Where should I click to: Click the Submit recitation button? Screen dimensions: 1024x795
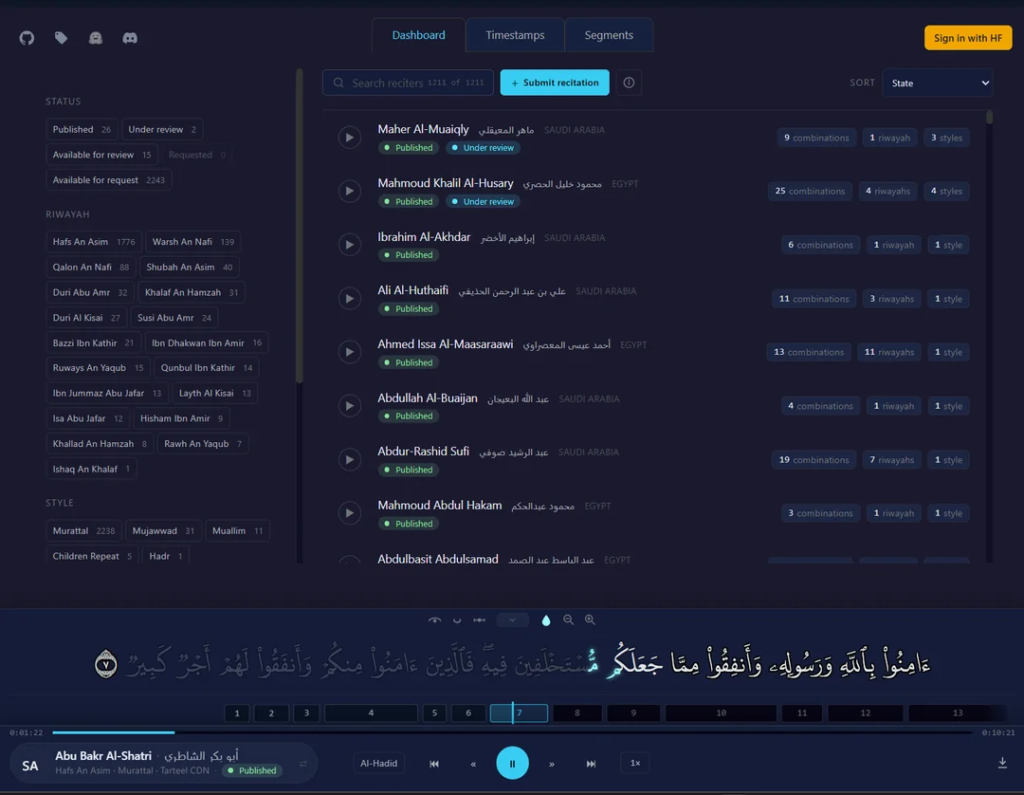coord(554,83)
